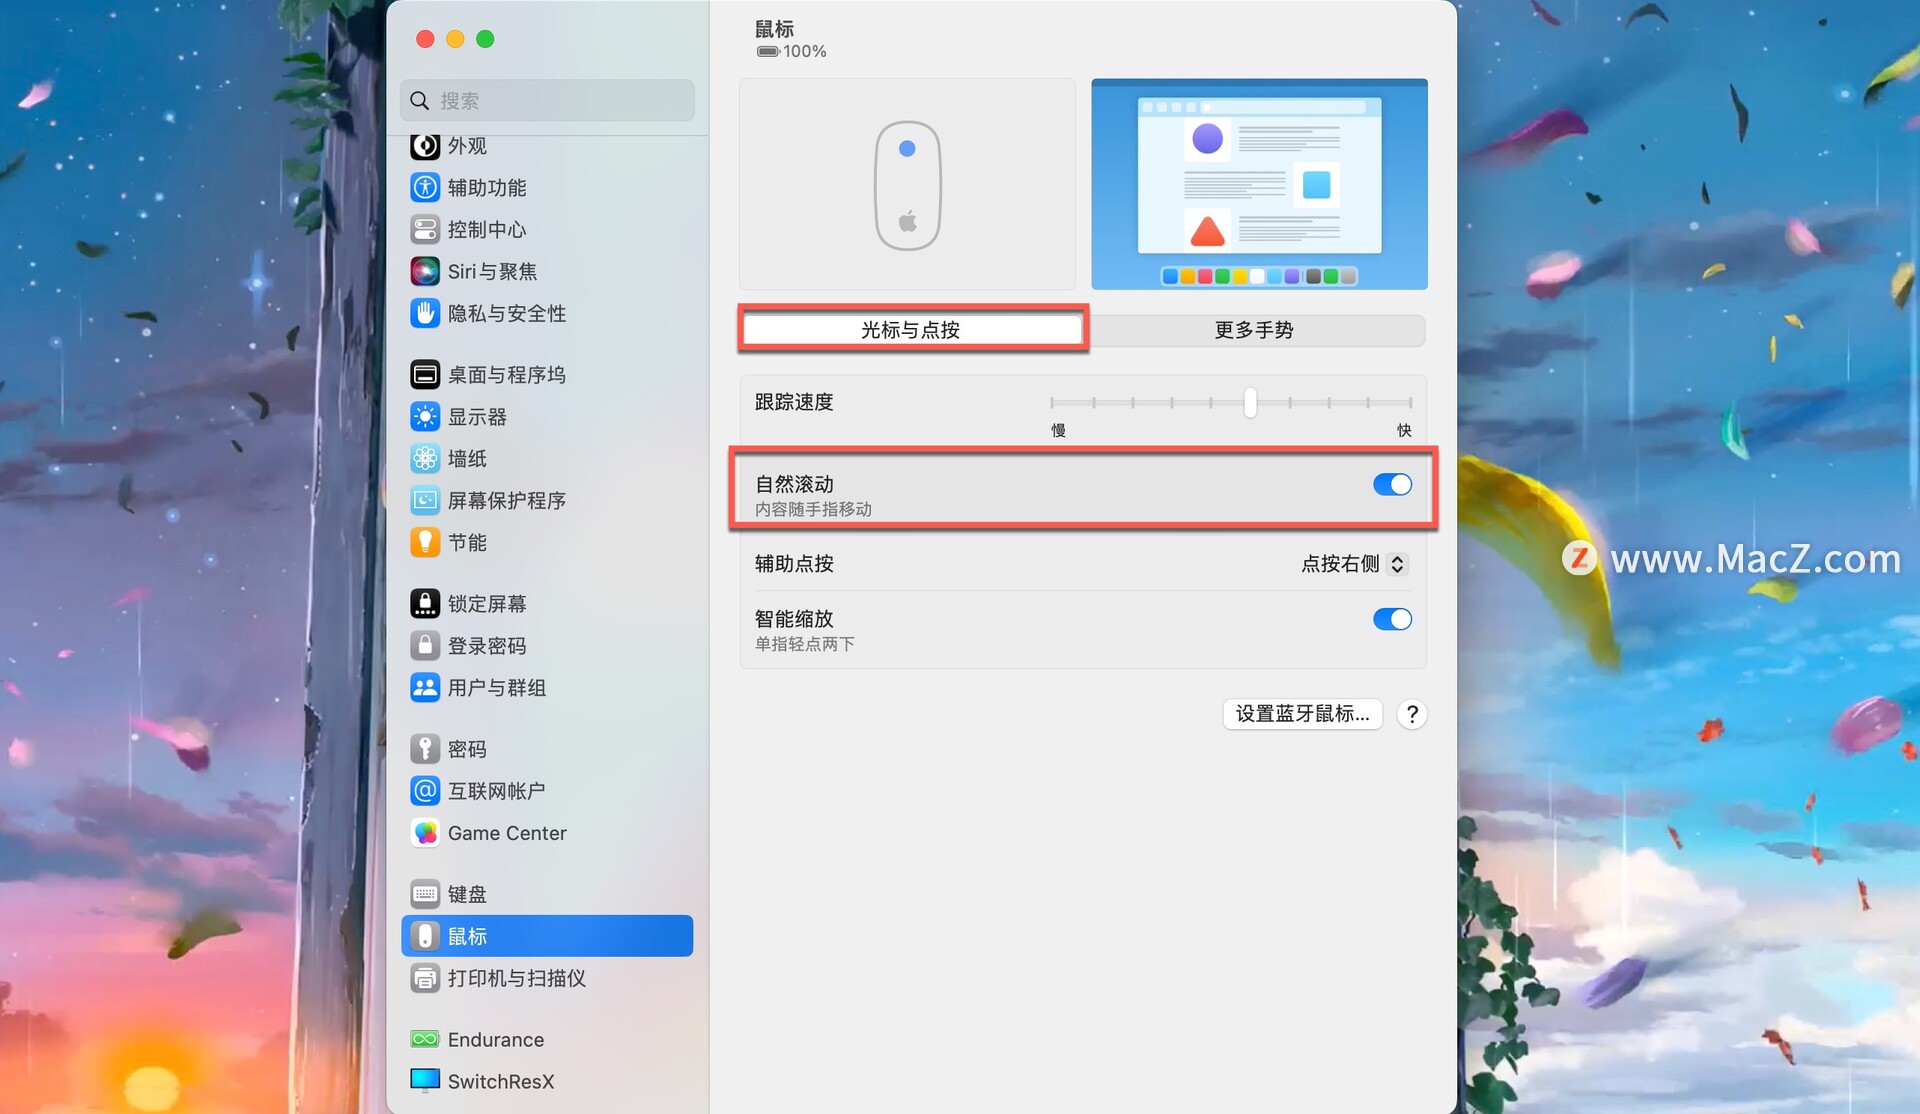Select the 节能 (Energy Saver) icon
The width and height of the screenshot is (1920, 1114).
point(425,542)
